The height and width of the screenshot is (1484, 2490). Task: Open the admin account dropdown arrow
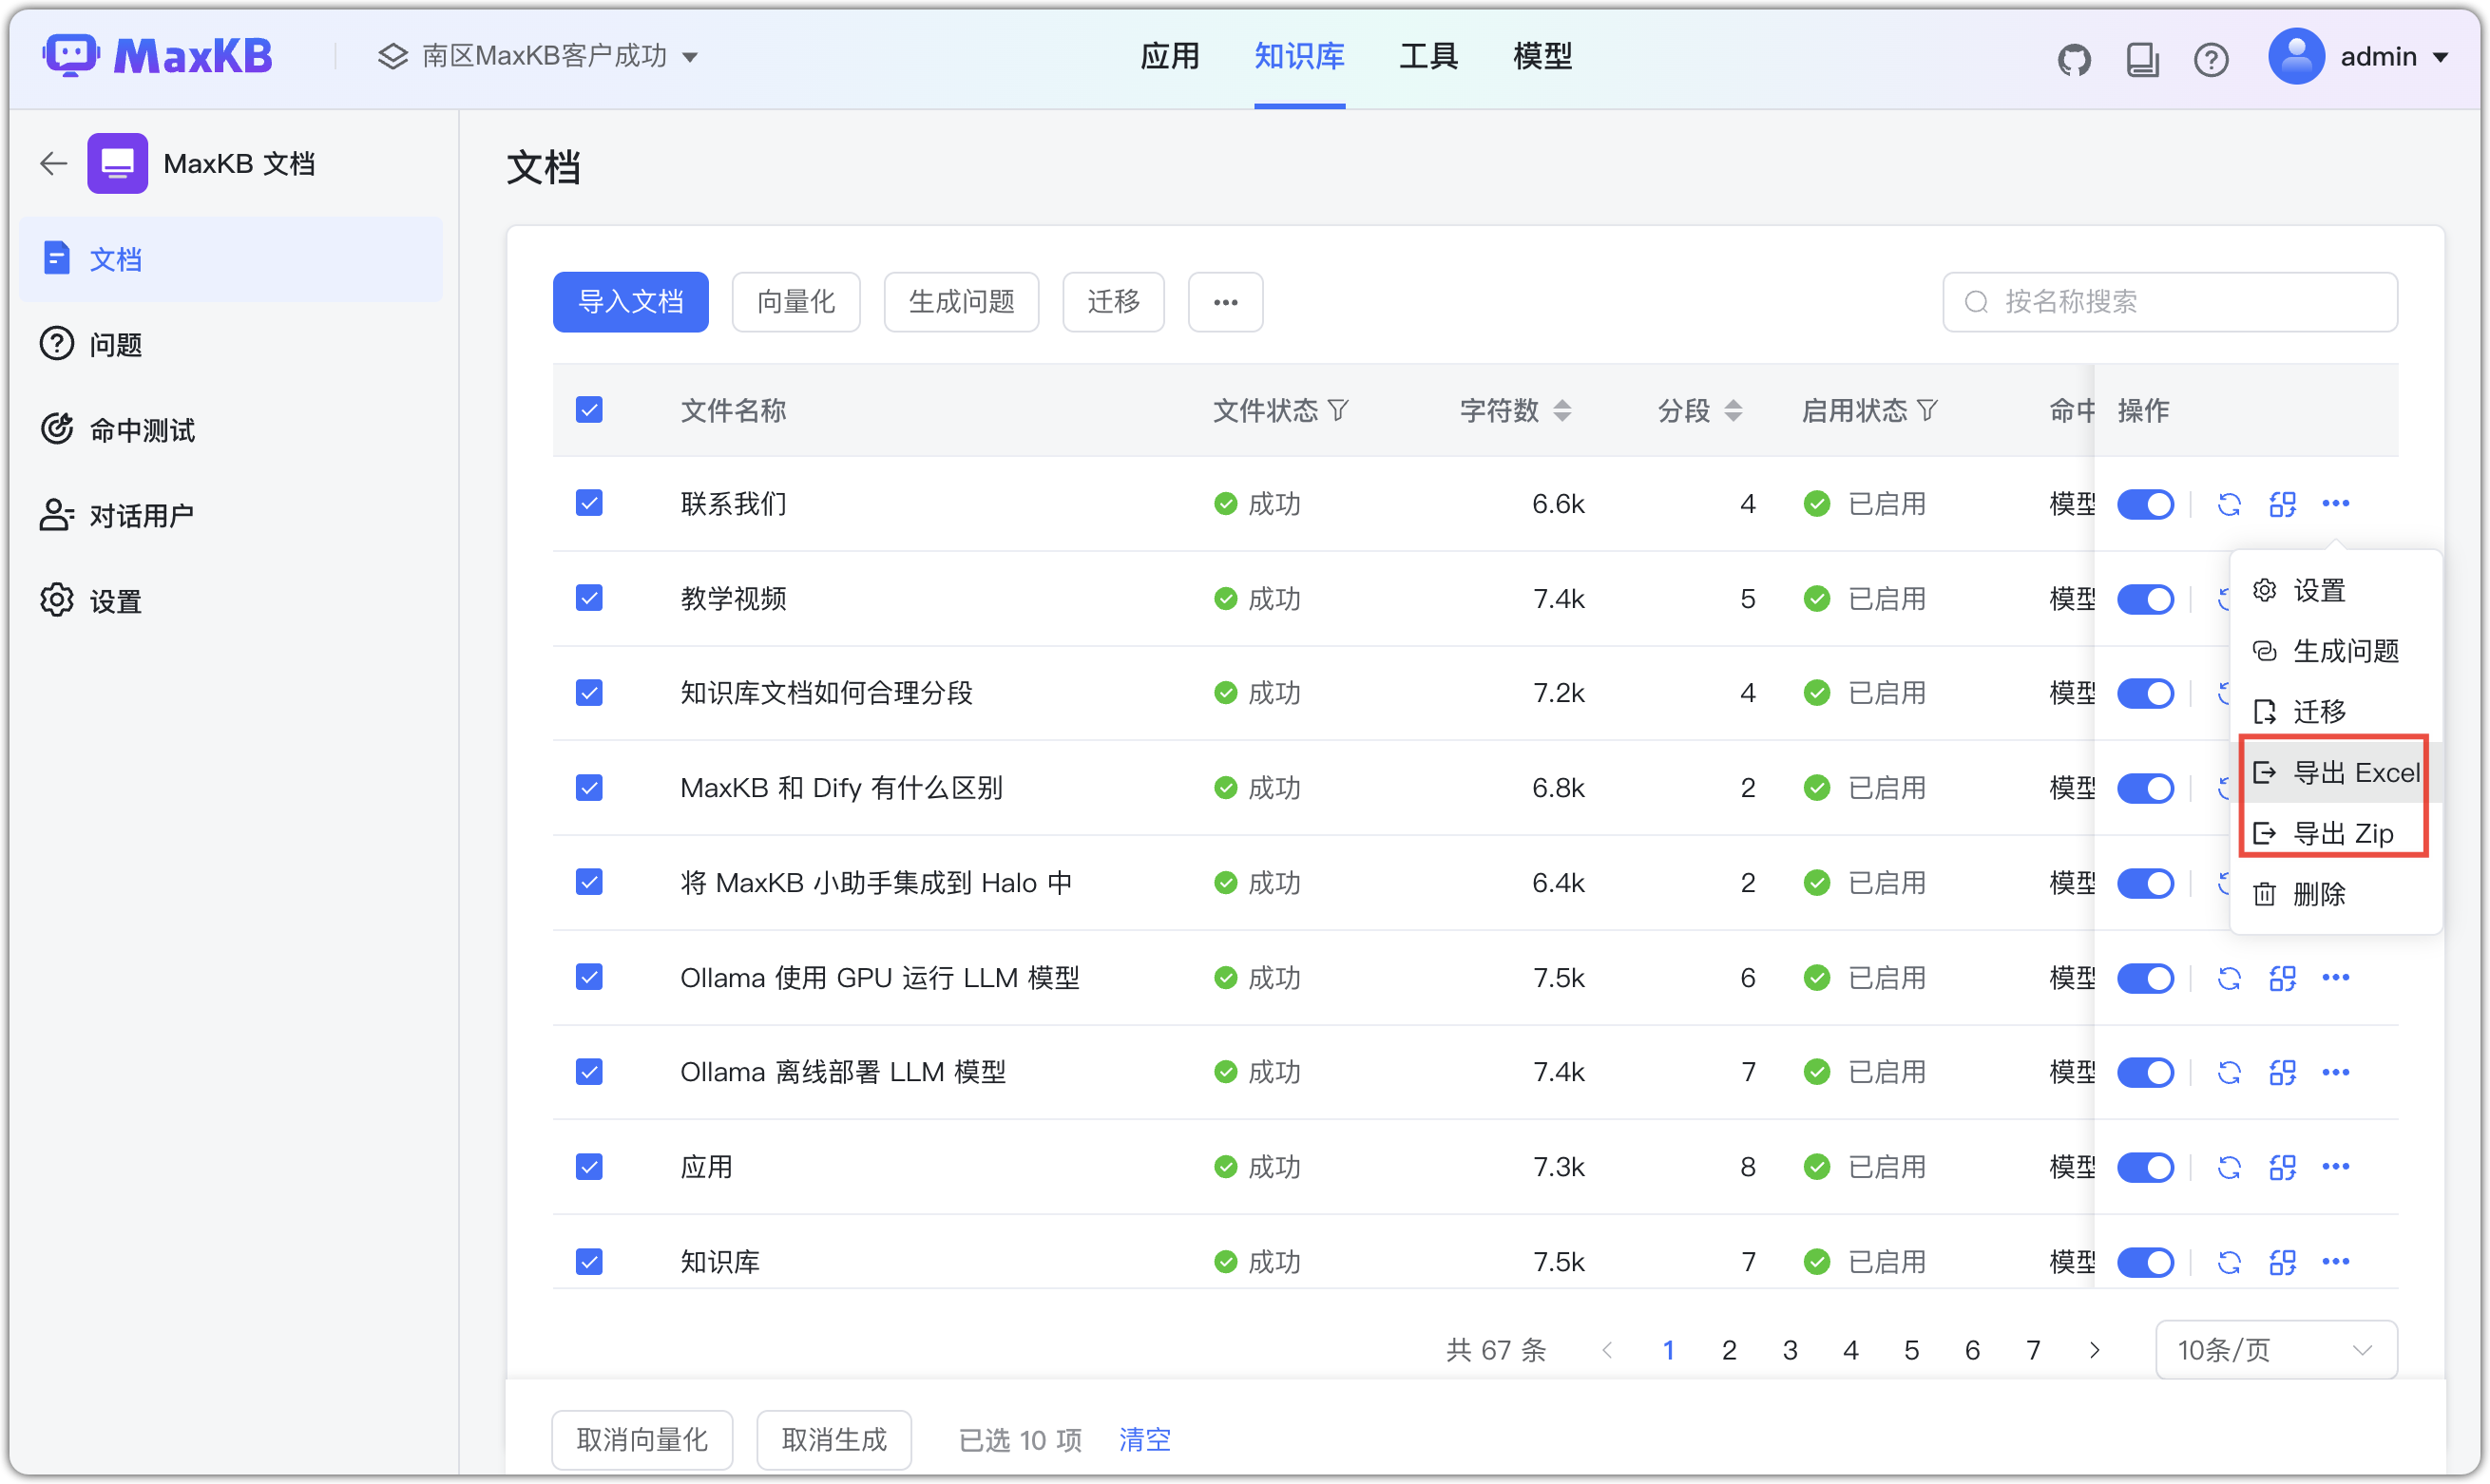click(2440, 58)
